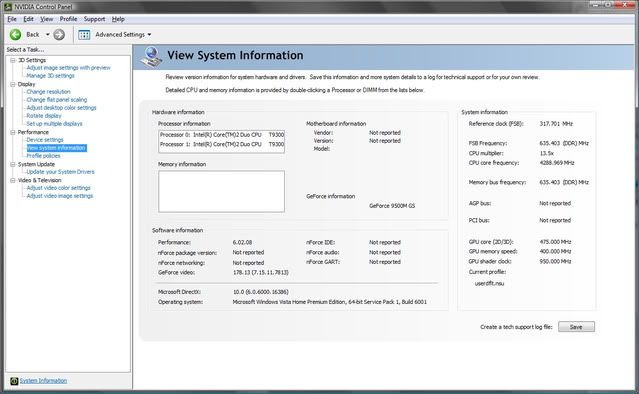Collapse the Video & Television tree node
This screenshot has height=394, width=639.
13,180
